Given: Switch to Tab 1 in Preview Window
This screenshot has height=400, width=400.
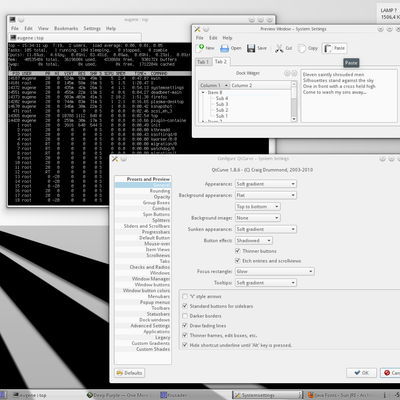Looking at the screenshot, I should point(203,62).
